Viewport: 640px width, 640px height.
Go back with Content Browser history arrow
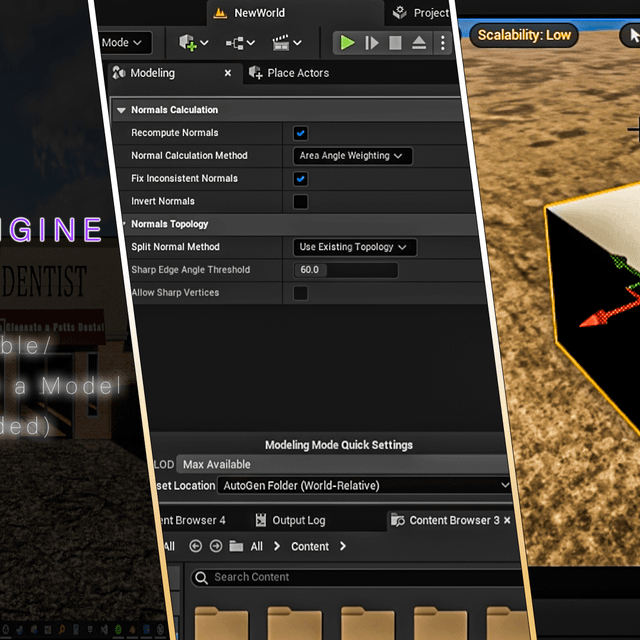tap(195, 546)
